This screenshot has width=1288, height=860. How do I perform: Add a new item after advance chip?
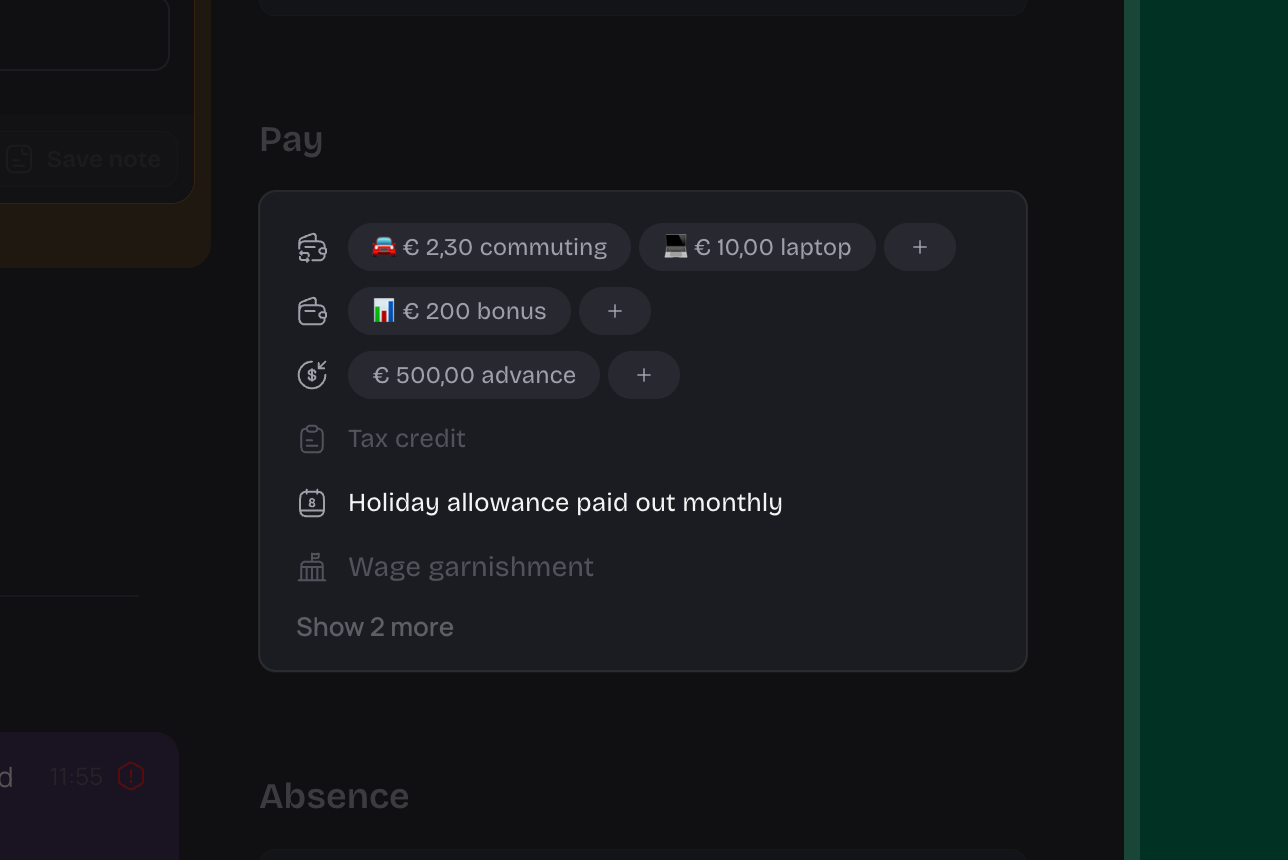[644, 375]
